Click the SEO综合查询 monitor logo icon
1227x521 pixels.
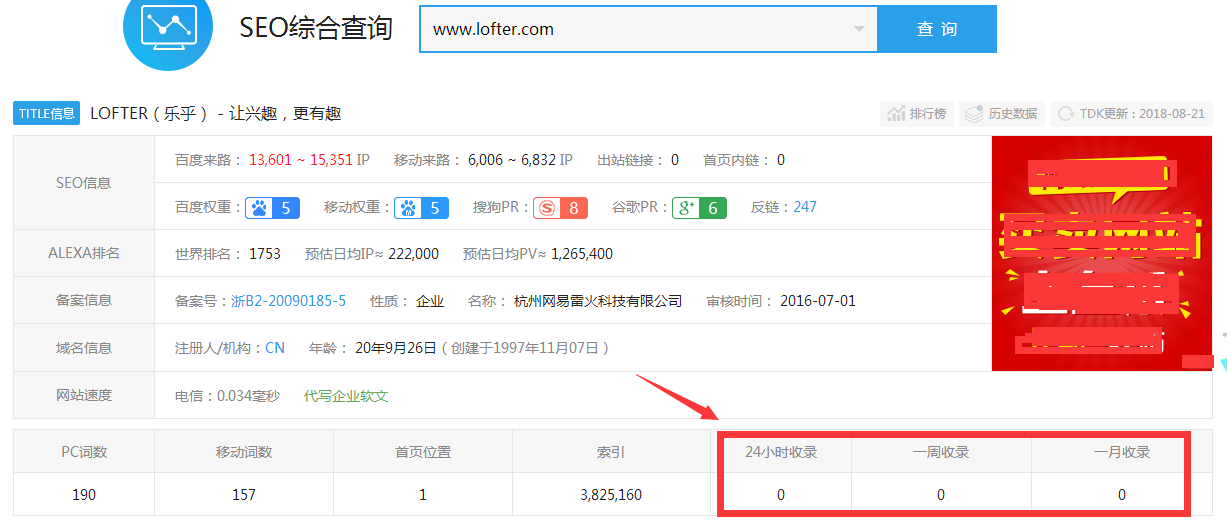click(167, 25)
